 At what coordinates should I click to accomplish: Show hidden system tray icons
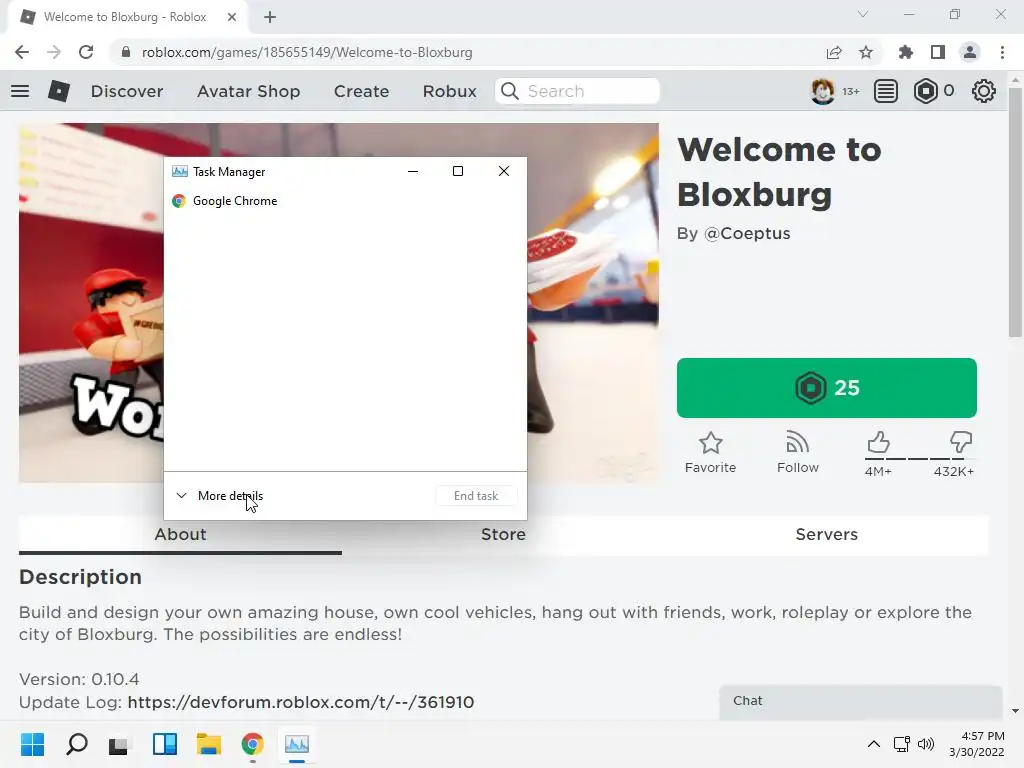tap(873, 744)
